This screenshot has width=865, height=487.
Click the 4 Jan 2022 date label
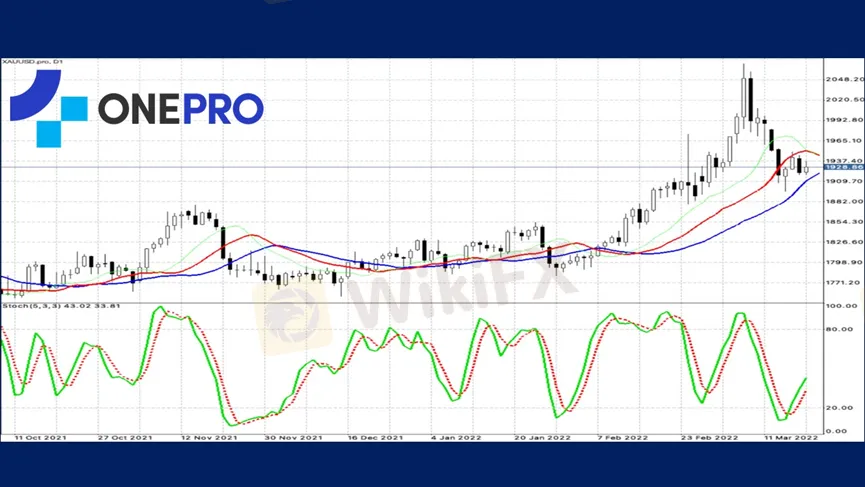tap(456, 437)
